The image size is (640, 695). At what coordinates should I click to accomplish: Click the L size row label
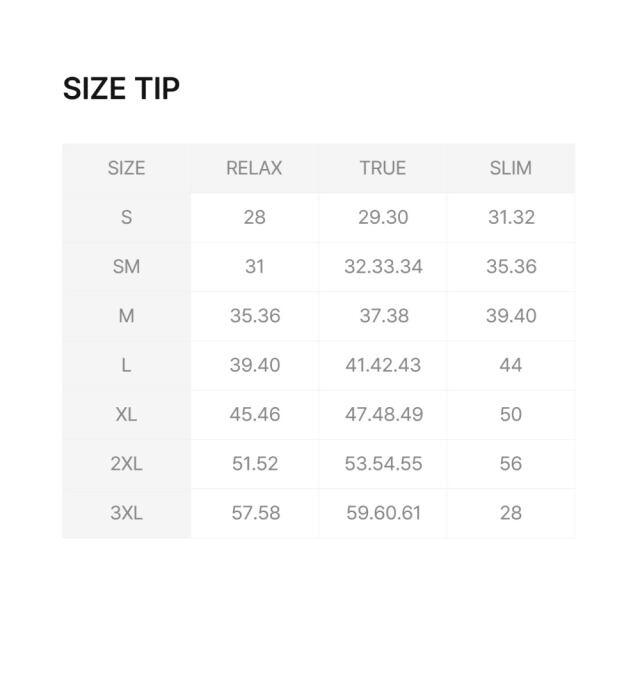coord(126,365)
